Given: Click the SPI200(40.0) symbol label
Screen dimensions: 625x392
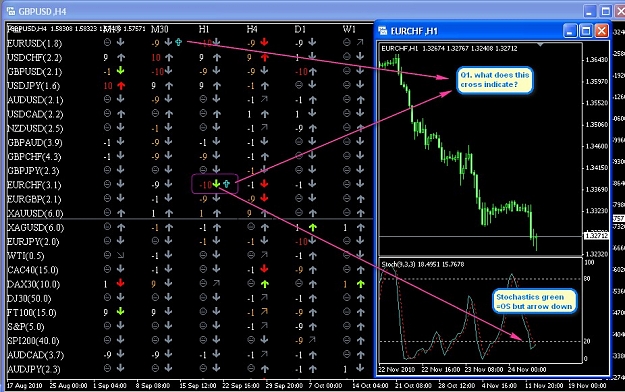Looking at the screenshot, I should (33, 341).
